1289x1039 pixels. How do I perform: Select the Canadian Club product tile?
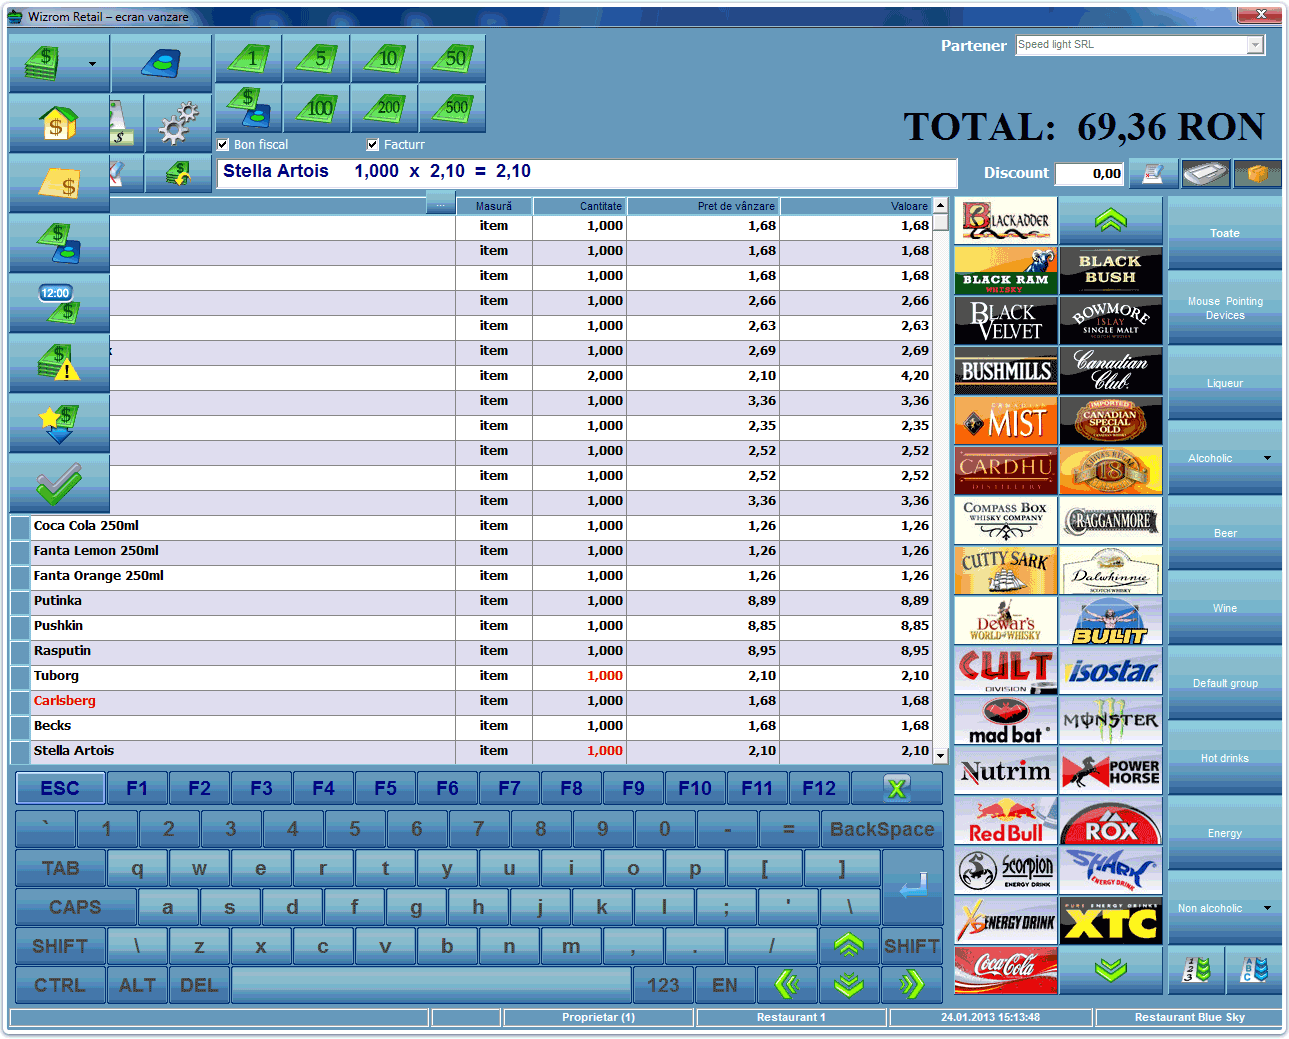tap(1111, 371)
